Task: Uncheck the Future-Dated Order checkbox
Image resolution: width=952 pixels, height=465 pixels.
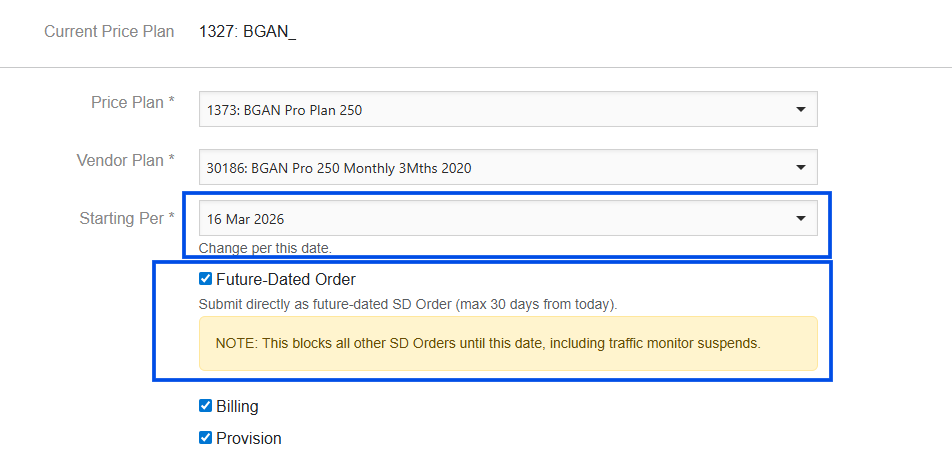Action: click(x=206, y=279)
